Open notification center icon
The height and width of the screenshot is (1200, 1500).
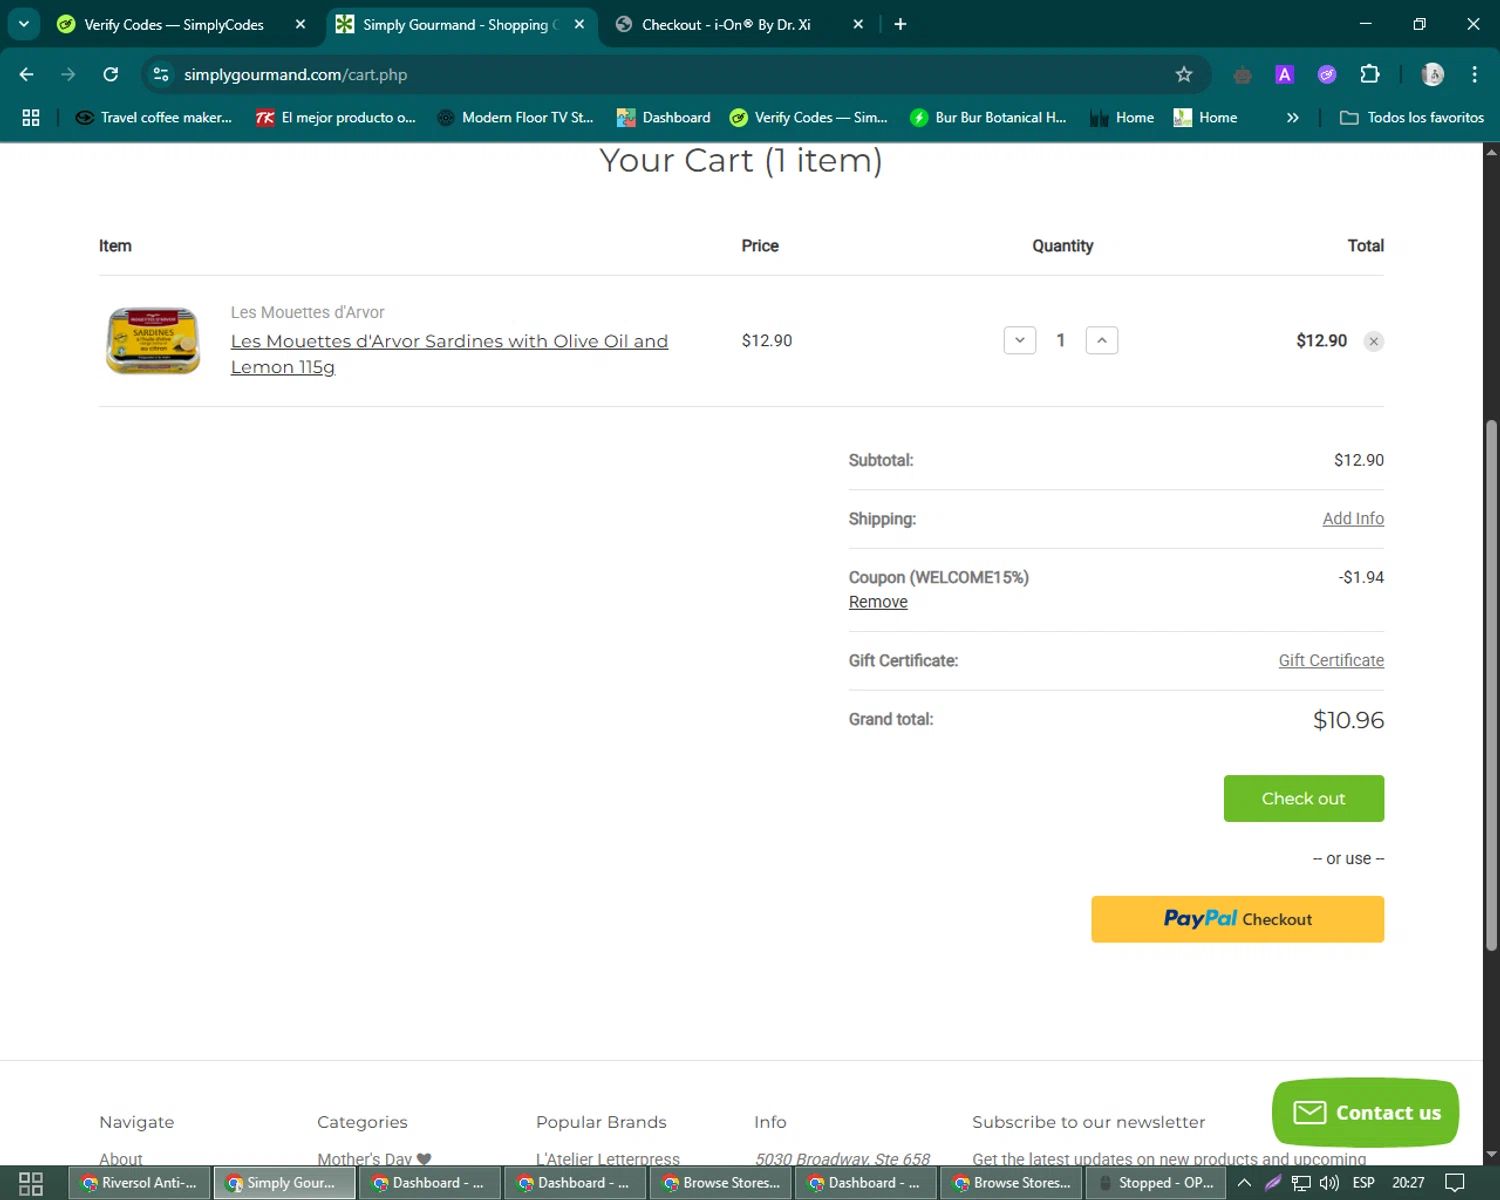[1455, 1183]
